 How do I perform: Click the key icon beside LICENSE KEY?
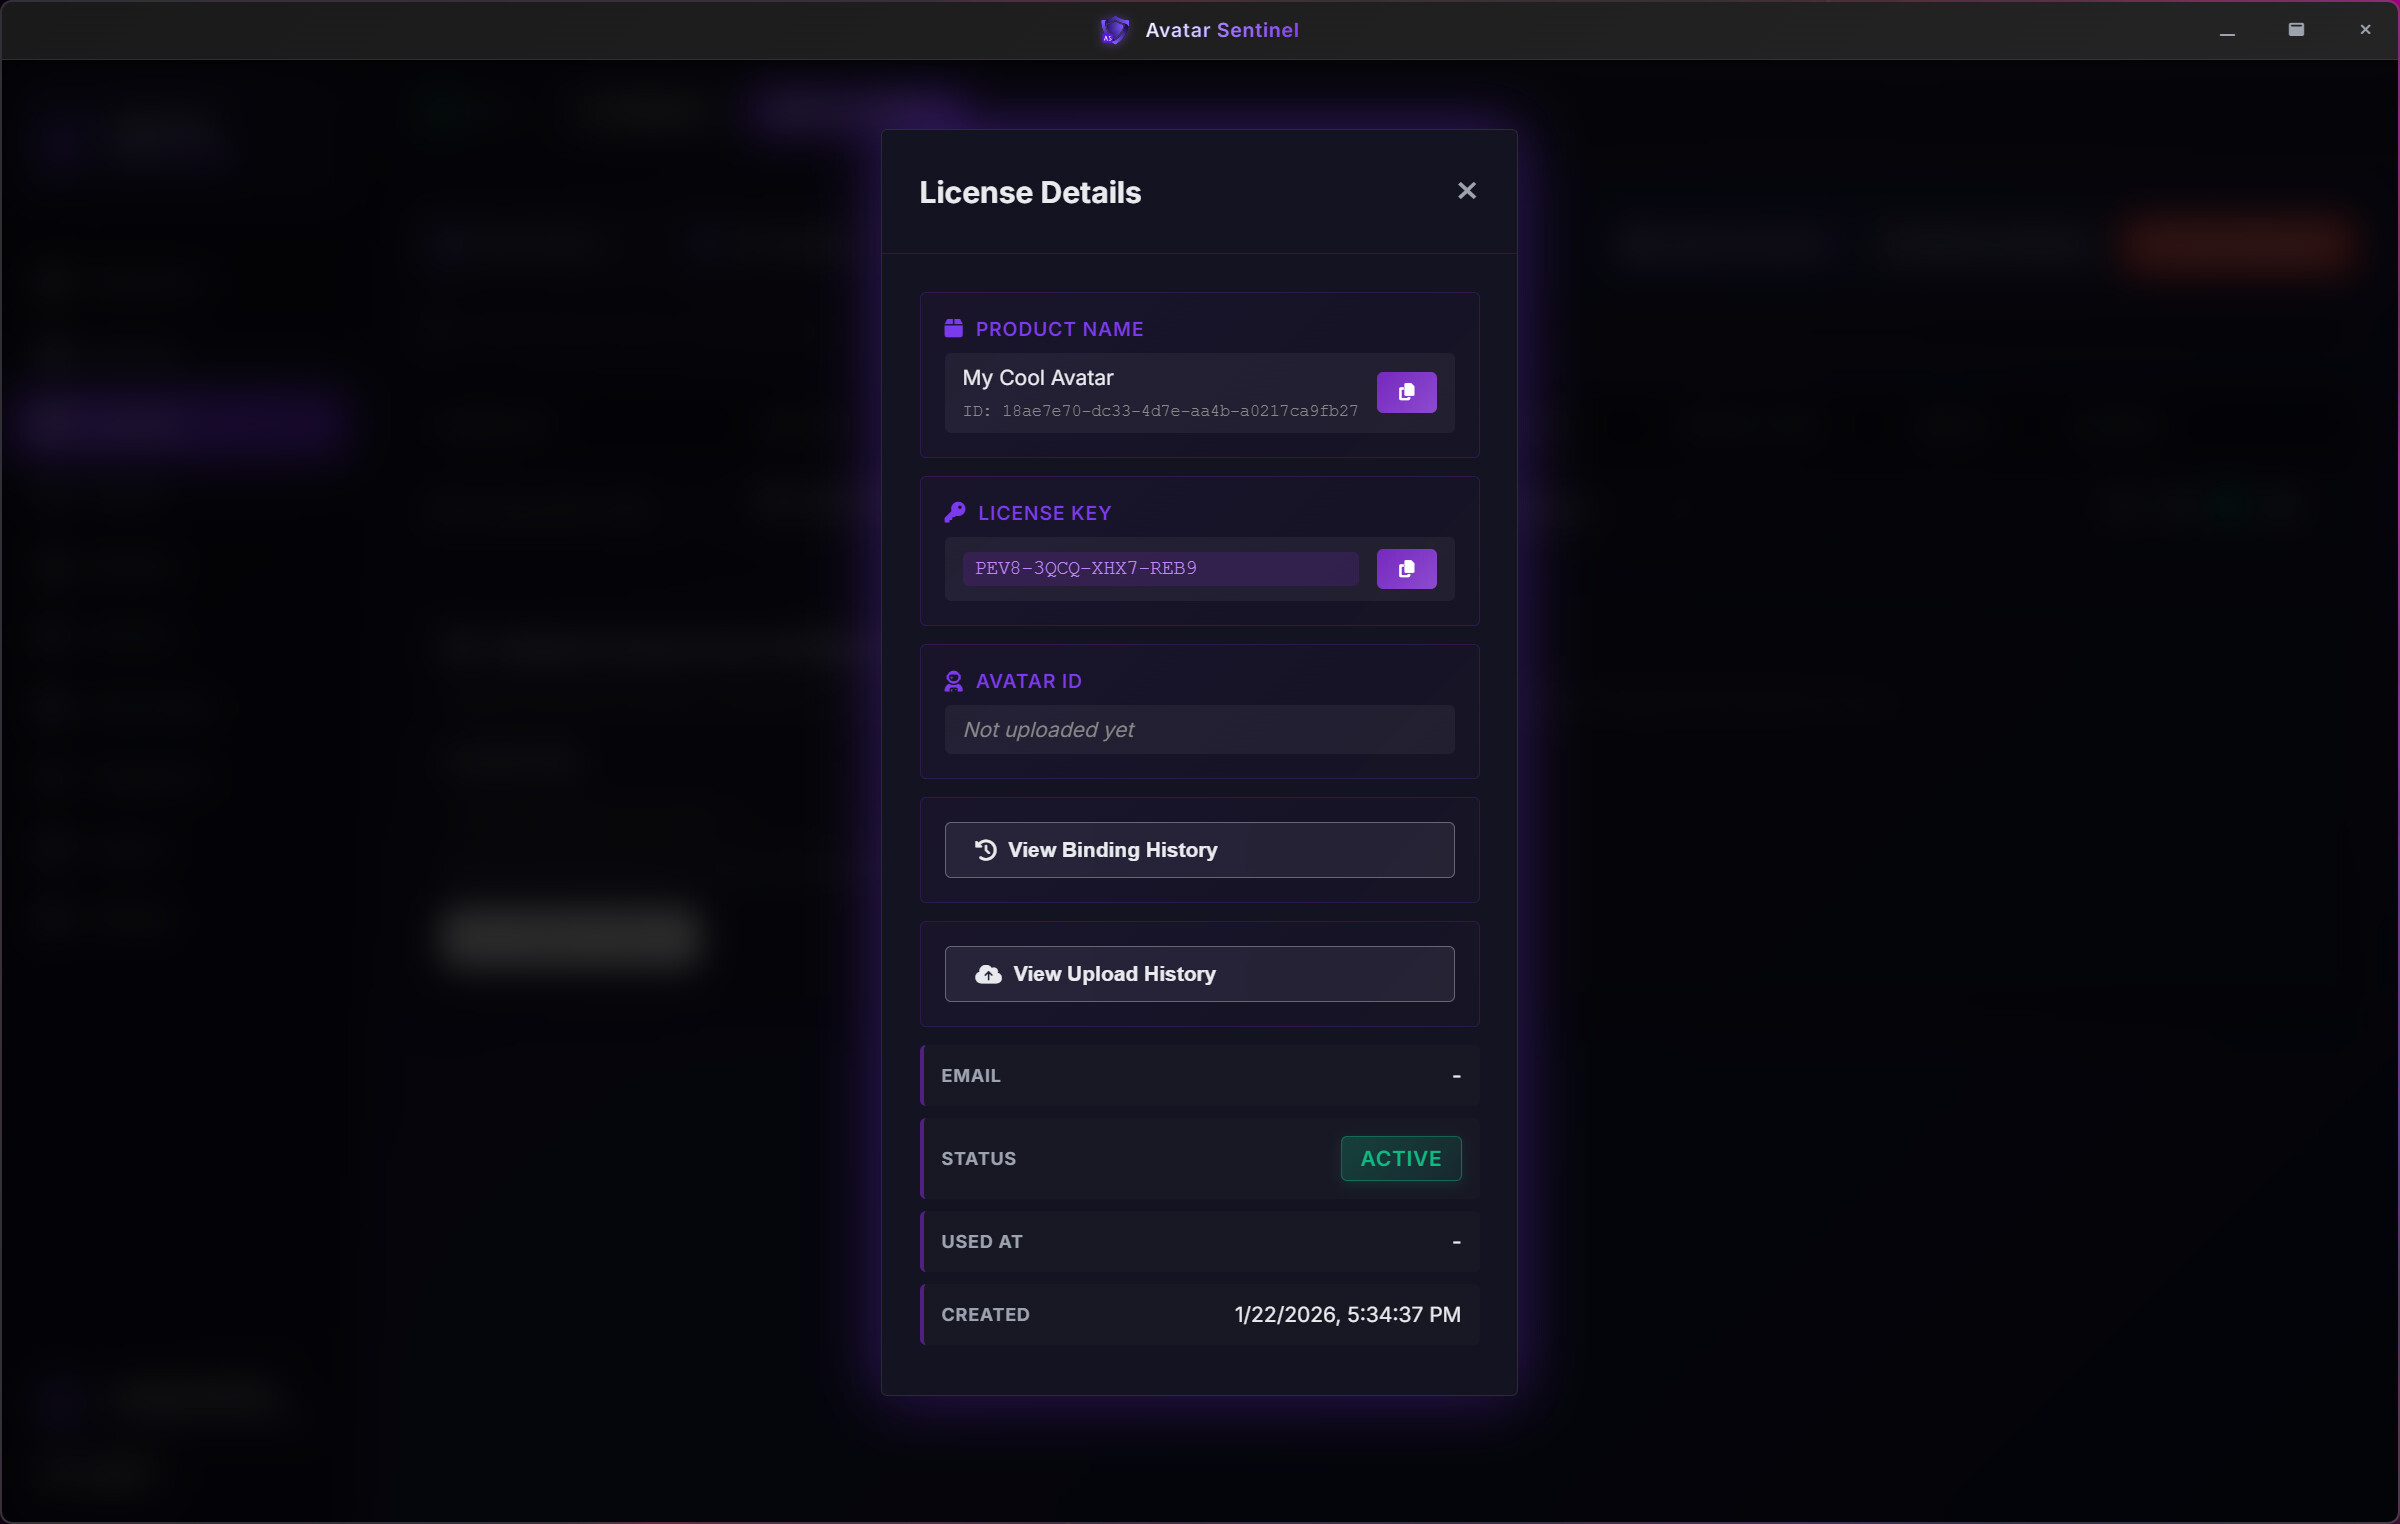click(954, 511)
